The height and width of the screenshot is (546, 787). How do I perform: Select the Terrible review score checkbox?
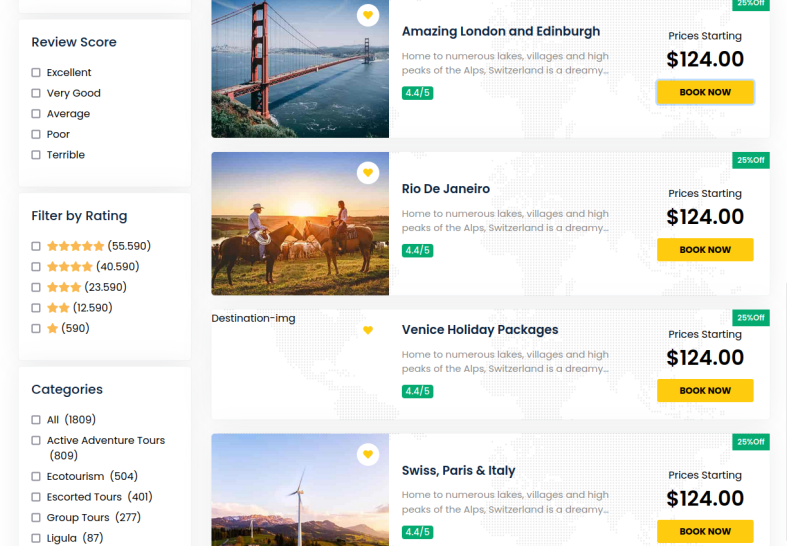tap(36, 155)
